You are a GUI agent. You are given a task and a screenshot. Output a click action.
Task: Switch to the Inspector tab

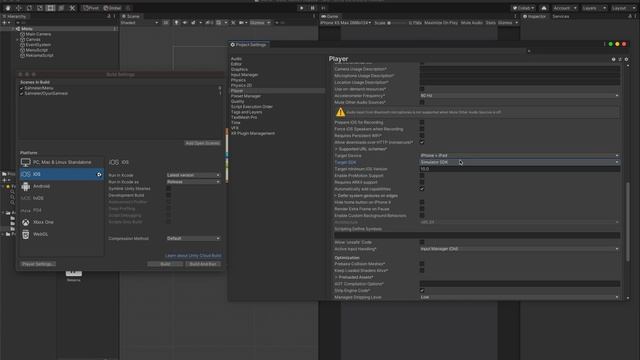pyautogui.click(x=535, y=16)
